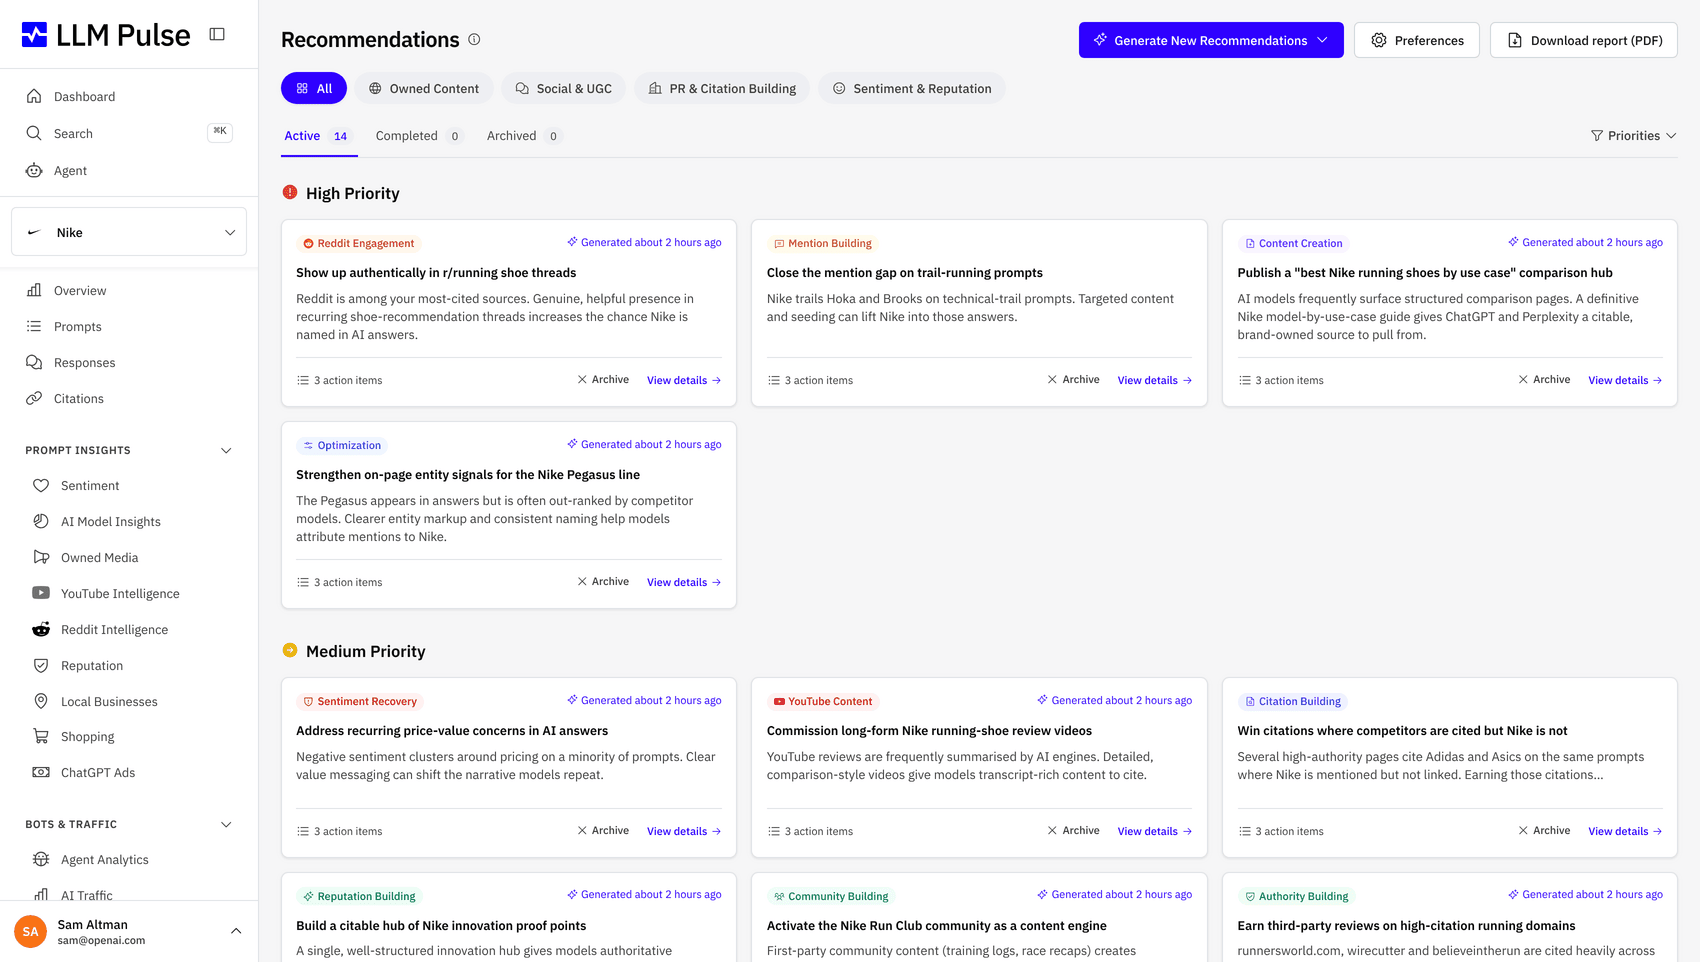Open Local Businesses pin icon
This screenshot has width=1700, height=962.
pos(41,701)
